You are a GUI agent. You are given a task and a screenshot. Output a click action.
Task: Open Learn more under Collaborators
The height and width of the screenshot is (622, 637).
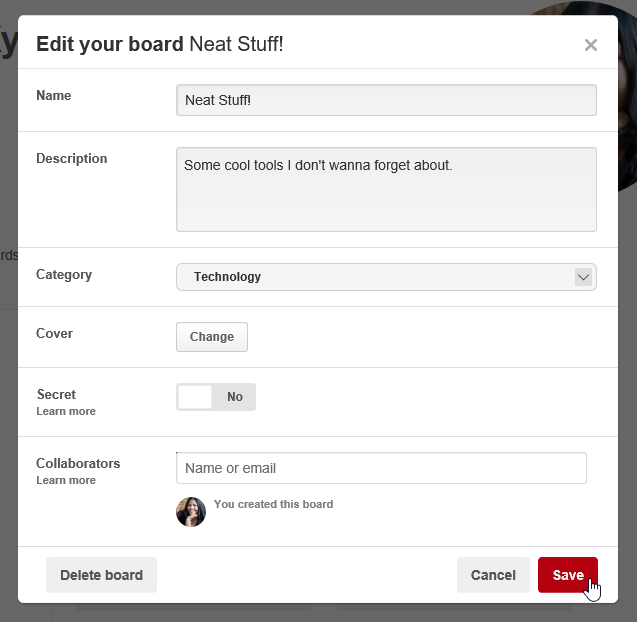tap(66, 480)
